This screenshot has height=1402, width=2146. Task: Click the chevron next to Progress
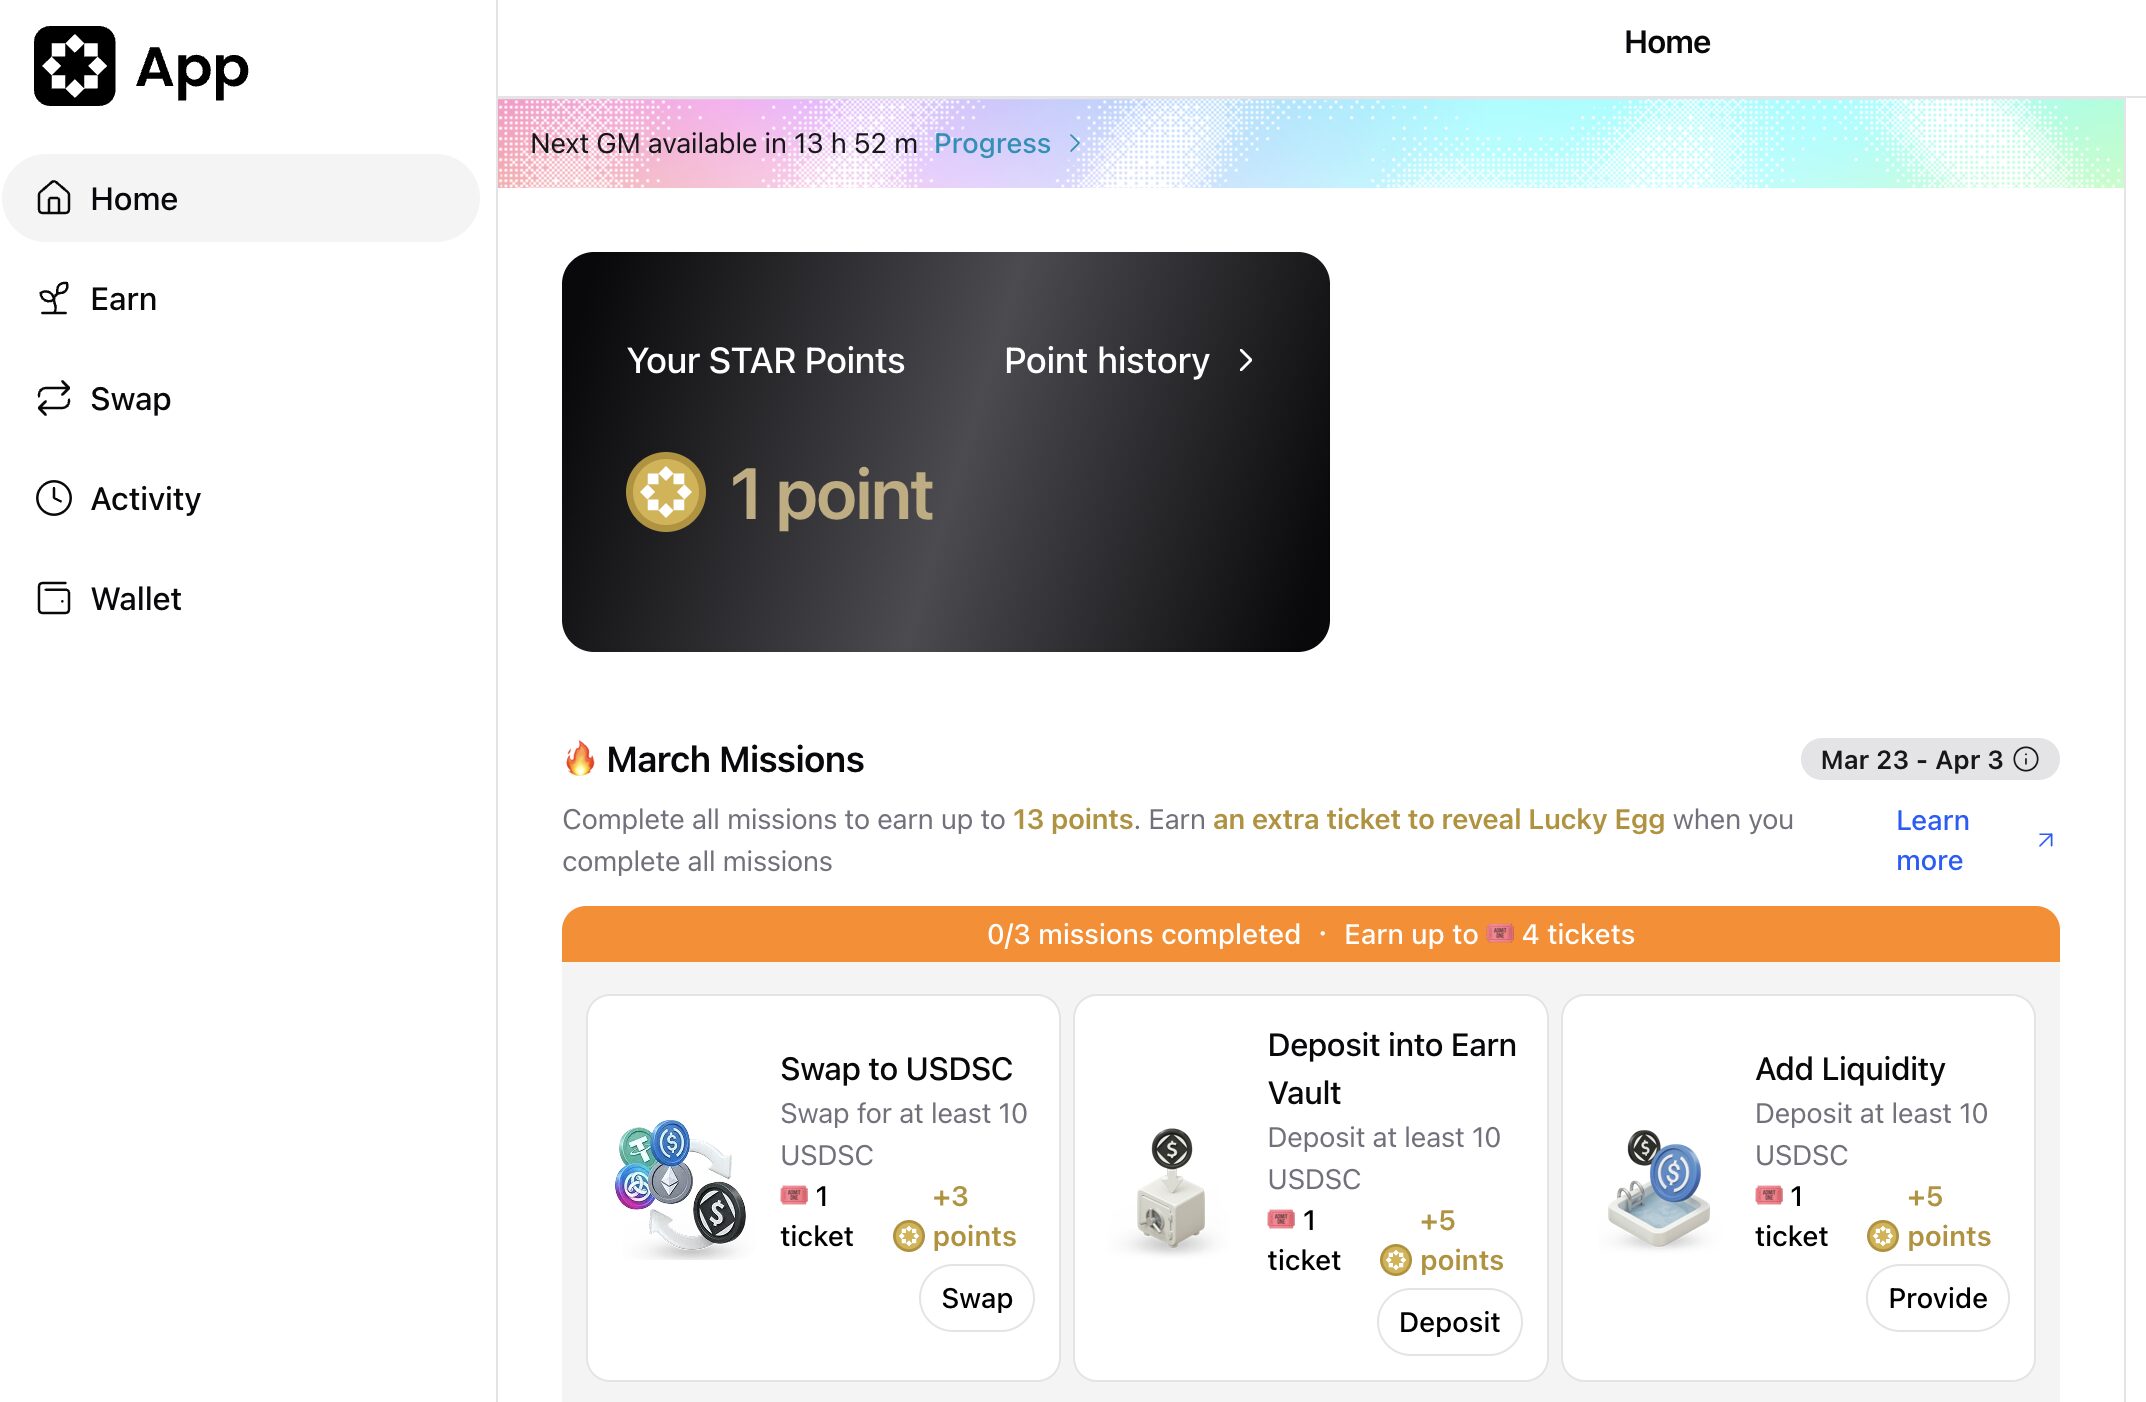click(x=1075, y=143)
